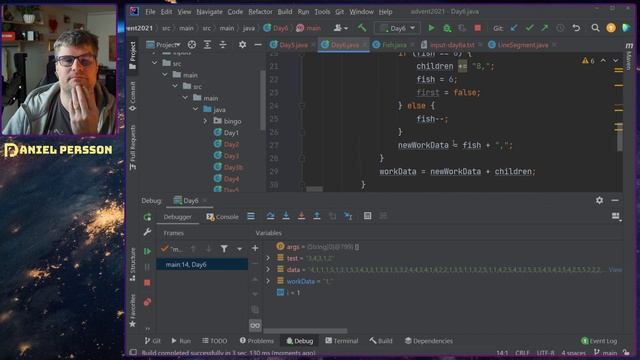Stop the running process in toolbar

[477, 28]
